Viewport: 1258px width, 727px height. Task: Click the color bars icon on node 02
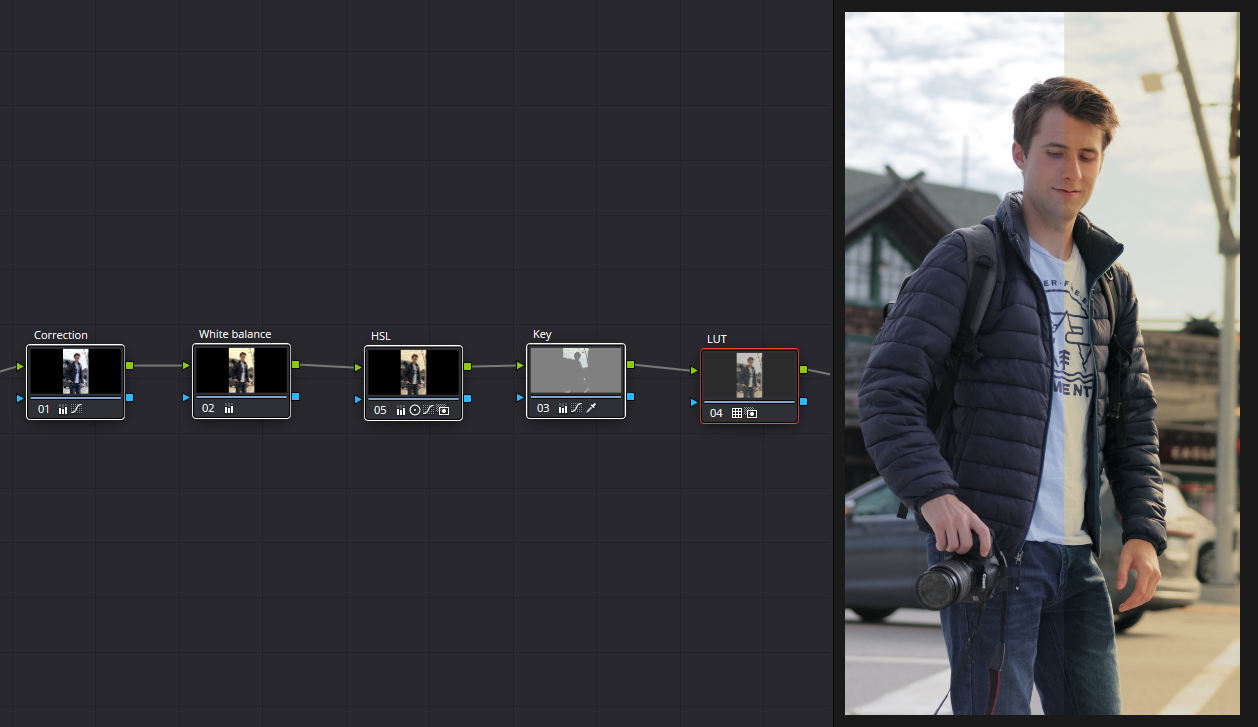tap(229, 409)
